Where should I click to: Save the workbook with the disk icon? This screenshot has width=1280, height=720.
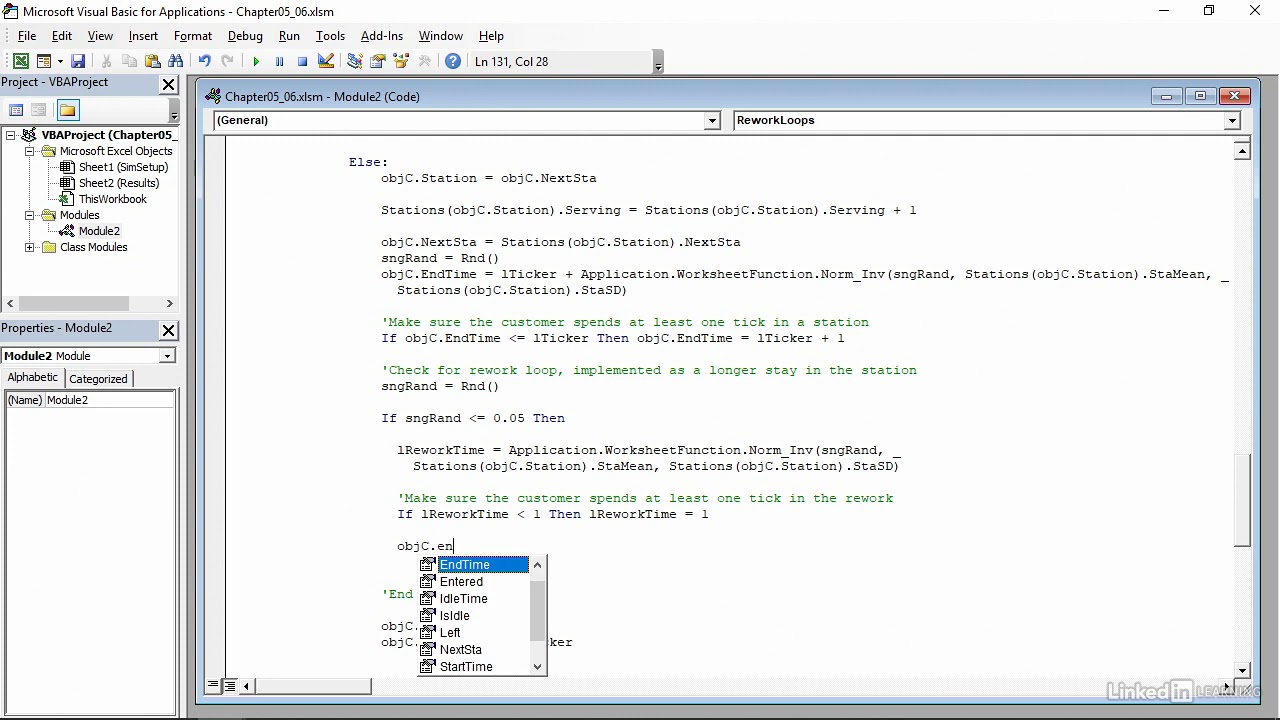click(x=78, y=61)
